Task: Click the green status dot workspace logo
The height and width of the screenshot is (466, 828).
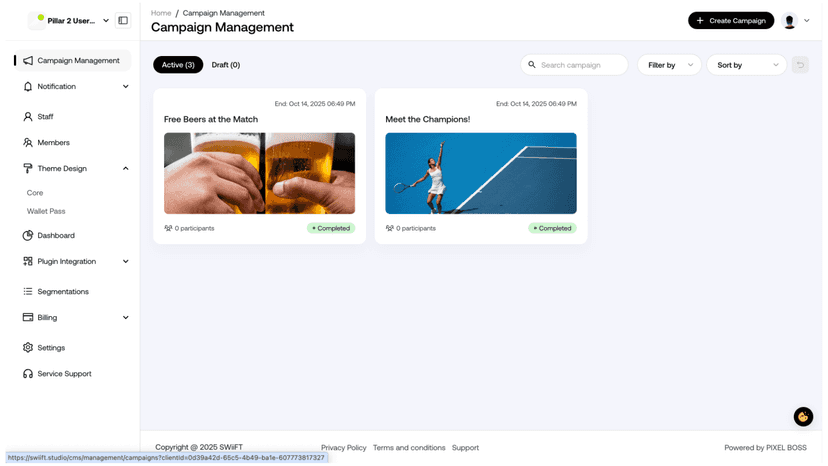Action: pyautogui.click(x=37, y=21)
